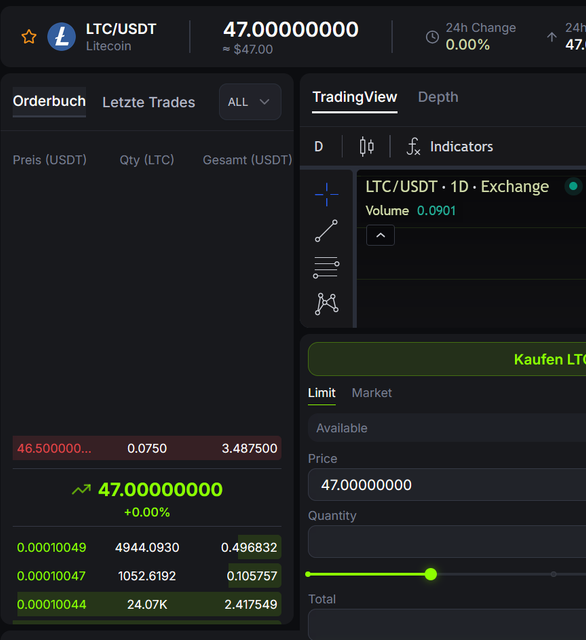
Task: Open the candlestick chart style selector
Action: 366,147
